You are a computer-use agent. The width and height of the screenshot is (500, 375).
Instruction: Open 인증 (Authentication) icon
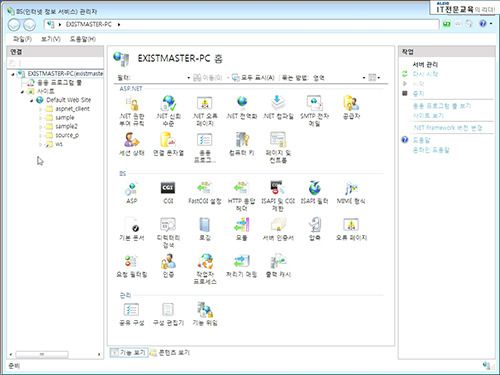(x=168, y=266)
